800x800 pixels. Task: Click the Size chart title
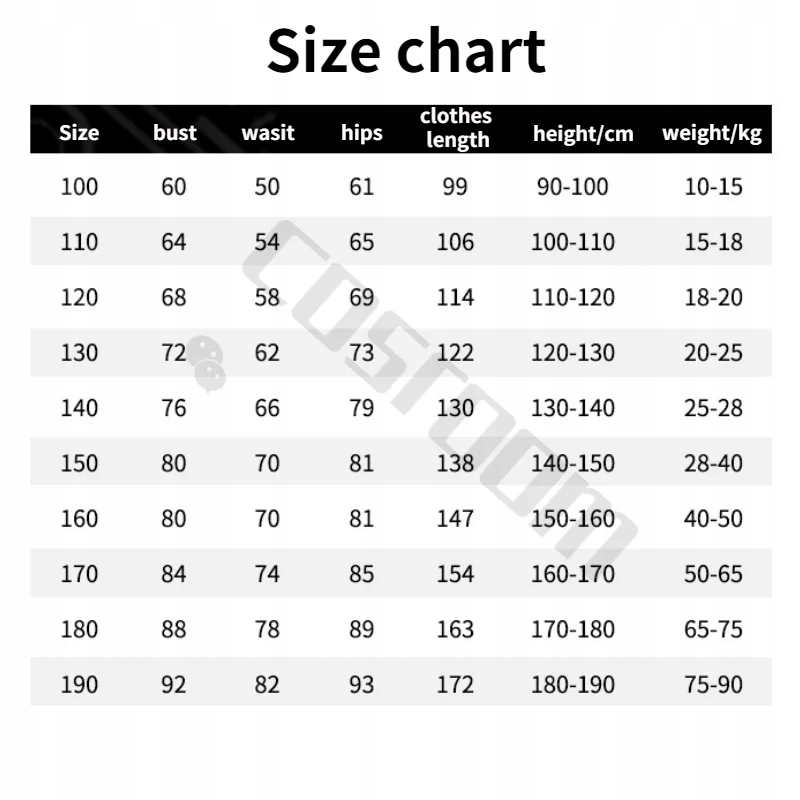coord(406,51)
